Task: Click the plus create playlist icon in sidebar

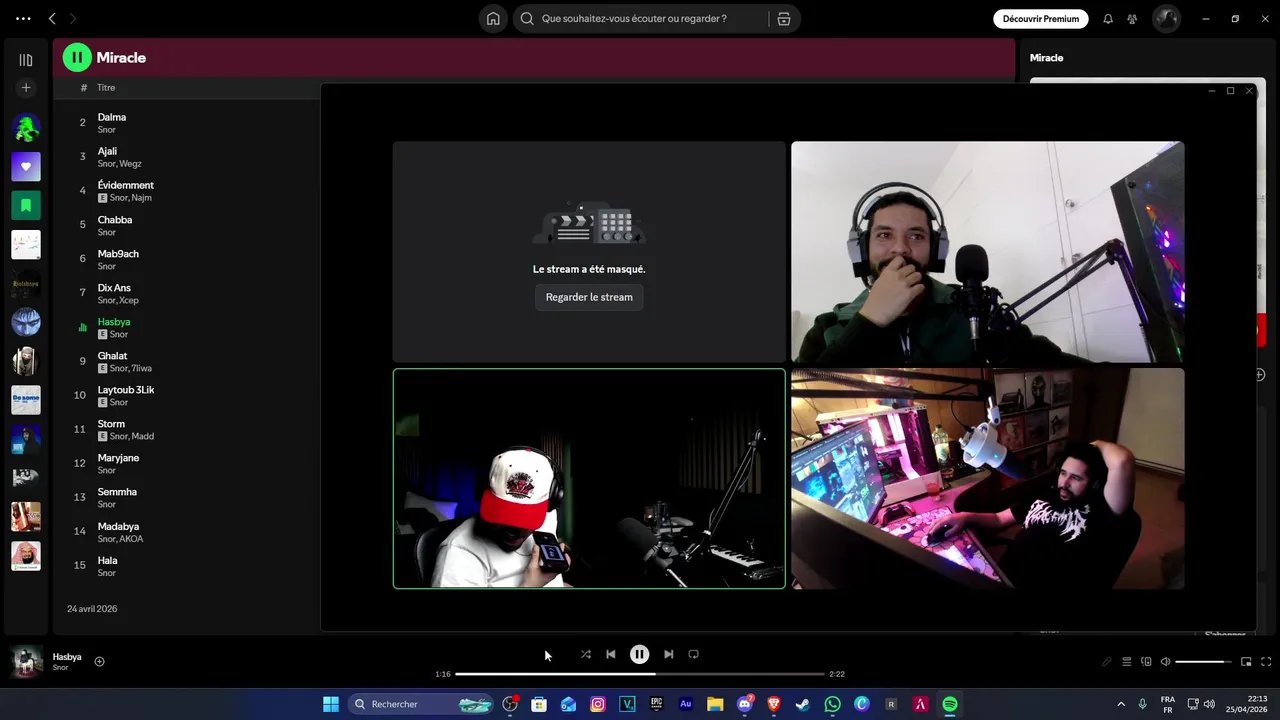Action: click(x=26, y=88)
